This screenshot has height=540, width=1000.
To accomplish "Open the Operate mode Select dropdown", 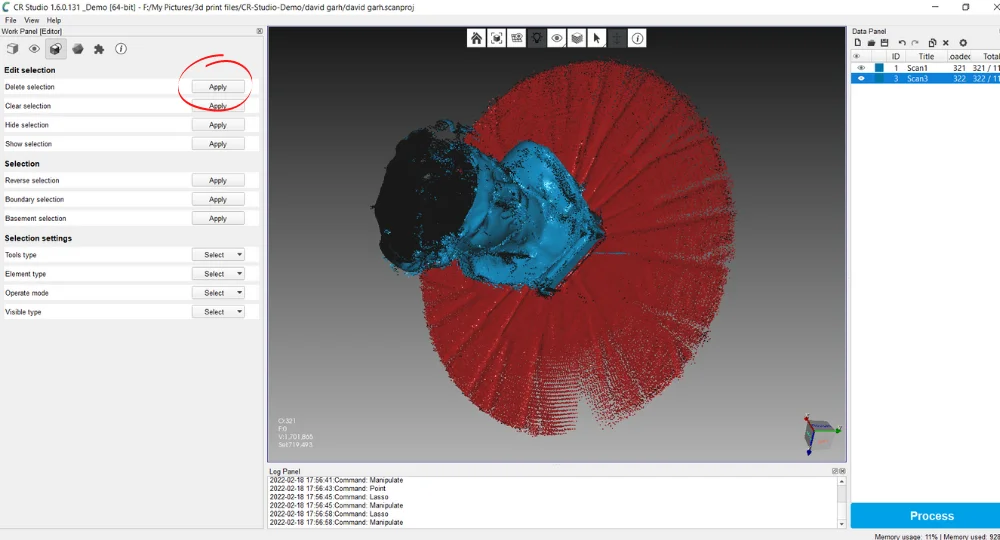I will (218, 293).
